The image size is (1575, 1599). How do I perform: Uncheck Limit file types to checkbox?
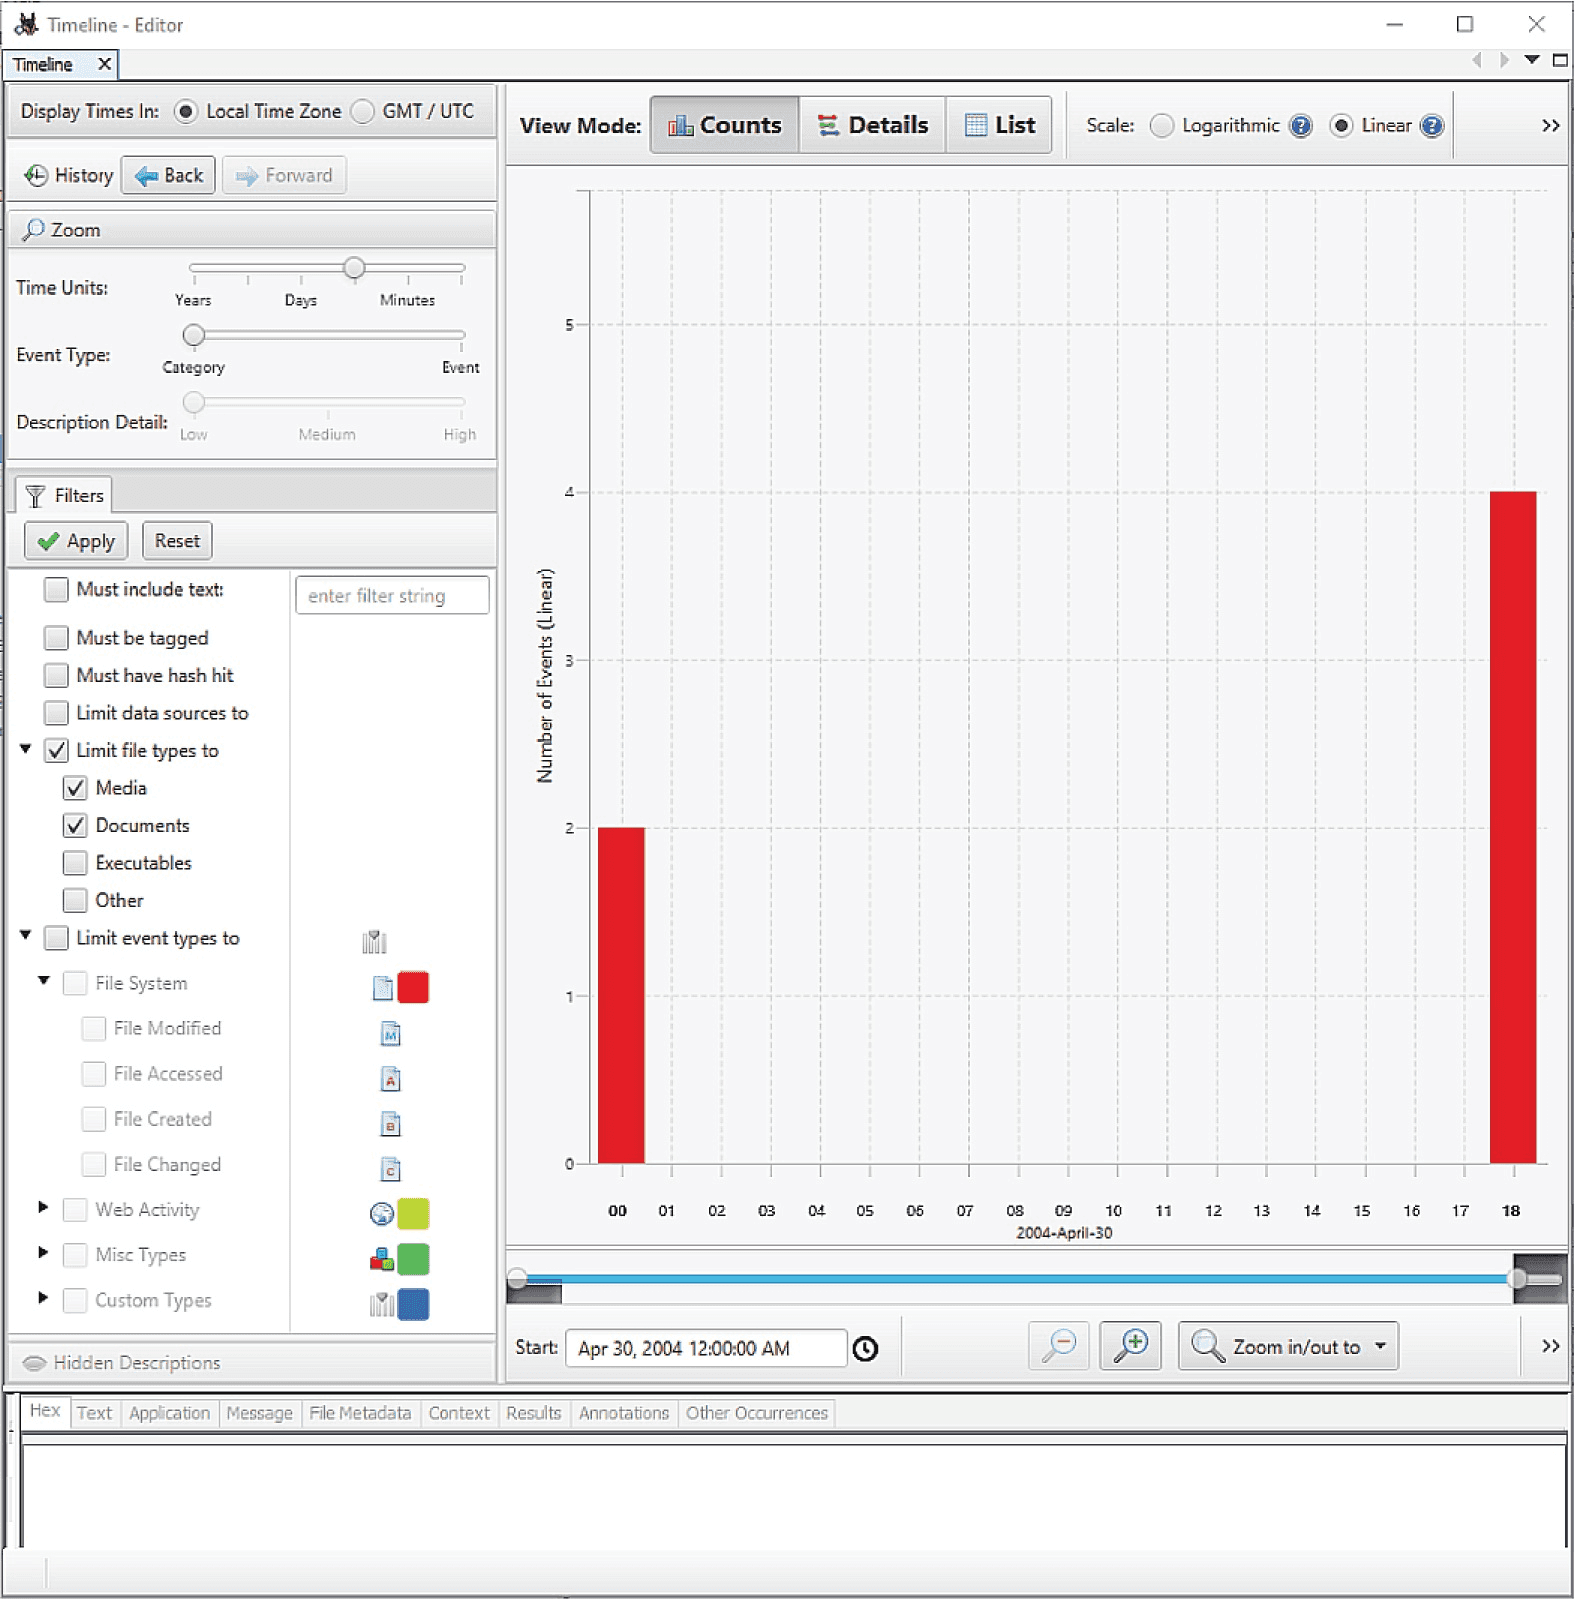click(56, 751)
